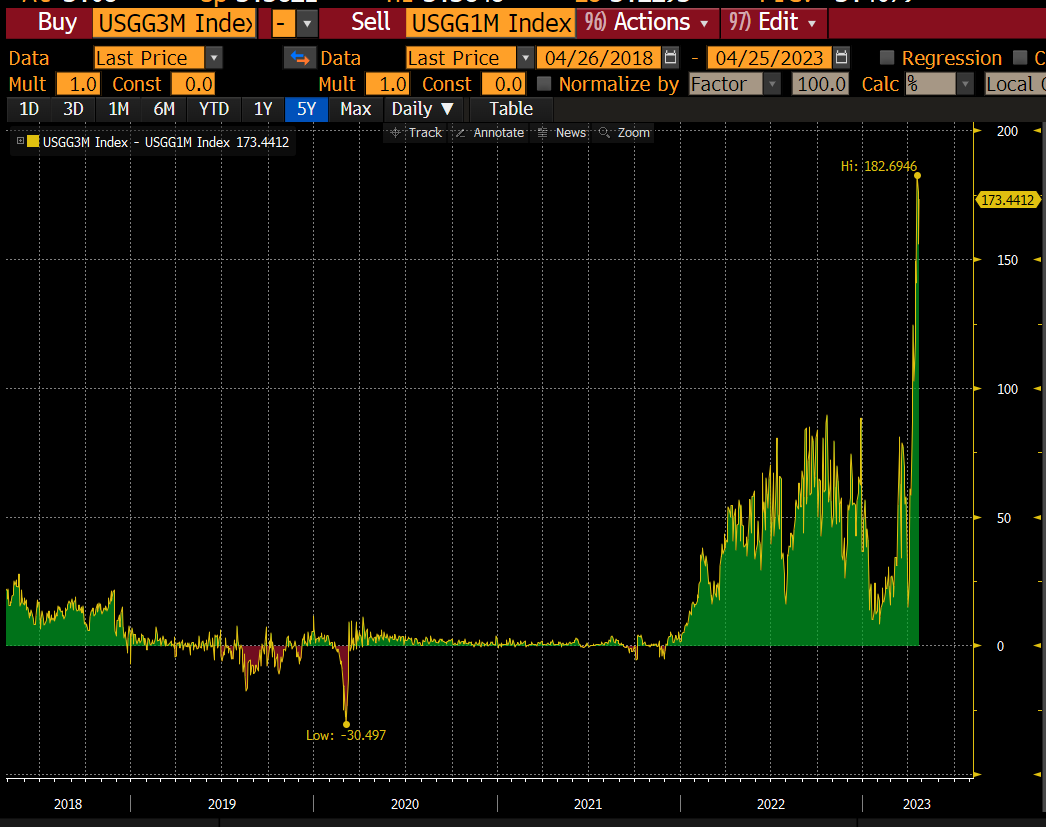Image resolution: width=1046 pixels, height=827 pixels.
Task: Select the 3D range tab
Action: pyautogui.click(x=73, y=109)
